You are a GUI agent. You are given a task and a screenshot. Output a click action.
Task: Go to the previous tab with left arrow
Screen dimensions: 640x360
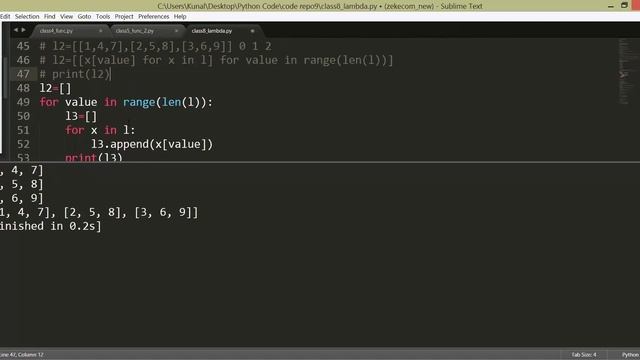(x=16, y=30)
